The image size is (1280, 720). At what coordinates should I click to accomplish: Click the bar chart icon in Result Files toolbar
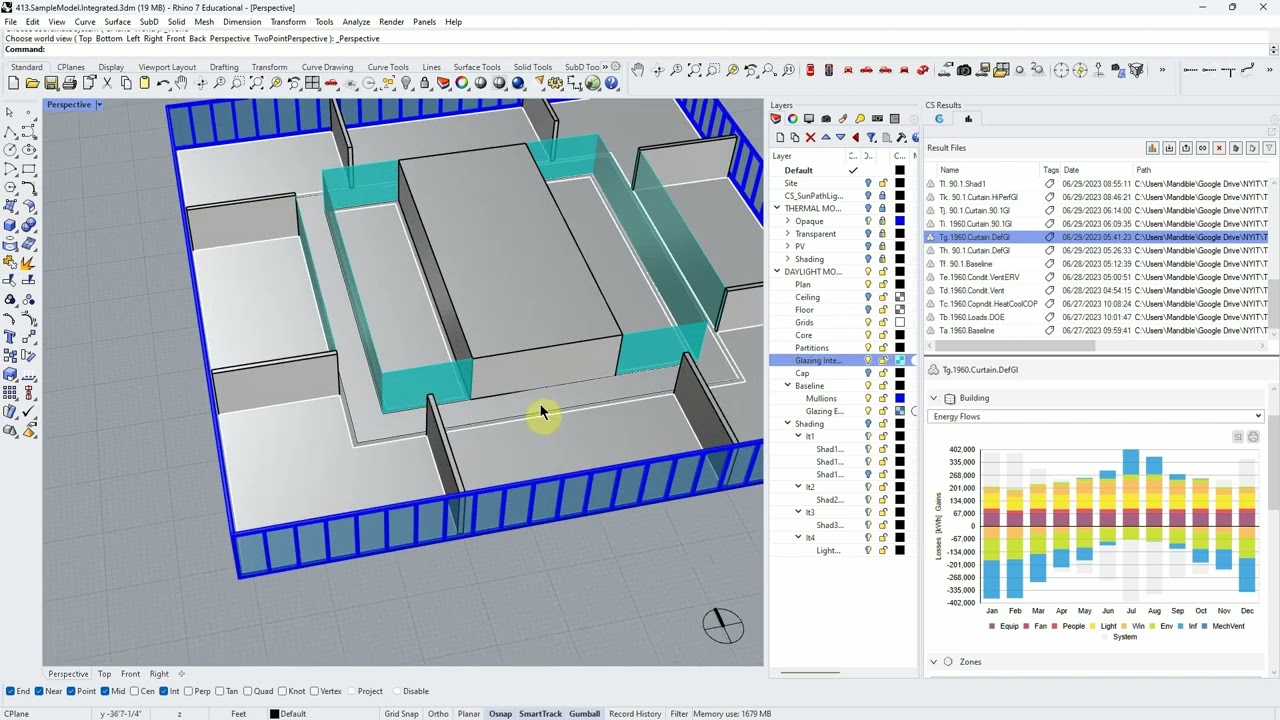click(x=1151, y=148)
